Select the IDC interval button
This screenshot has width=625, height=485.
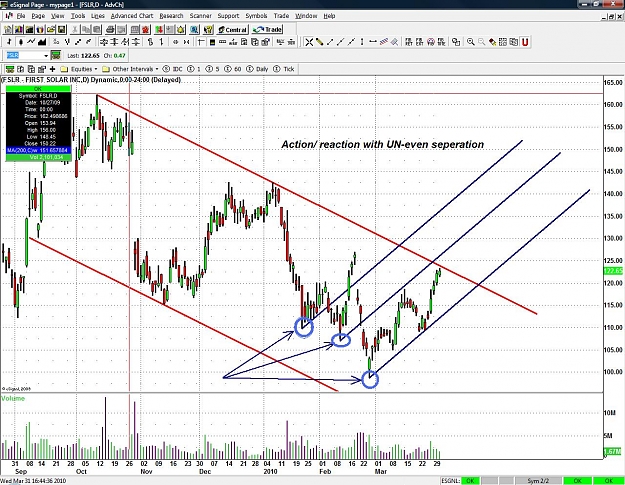(x=173, y=69)
